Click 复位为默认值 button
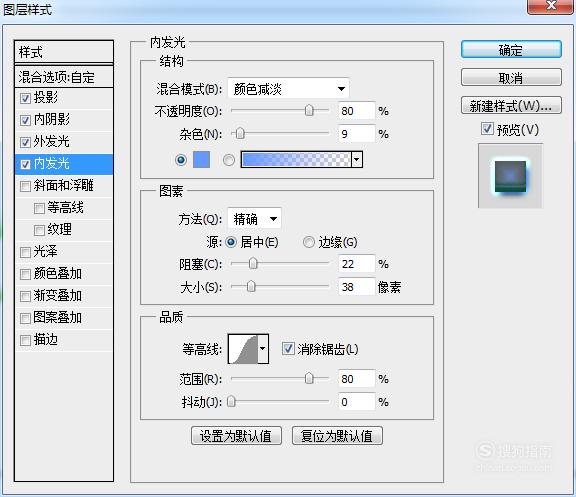 [x=337, y=436]
